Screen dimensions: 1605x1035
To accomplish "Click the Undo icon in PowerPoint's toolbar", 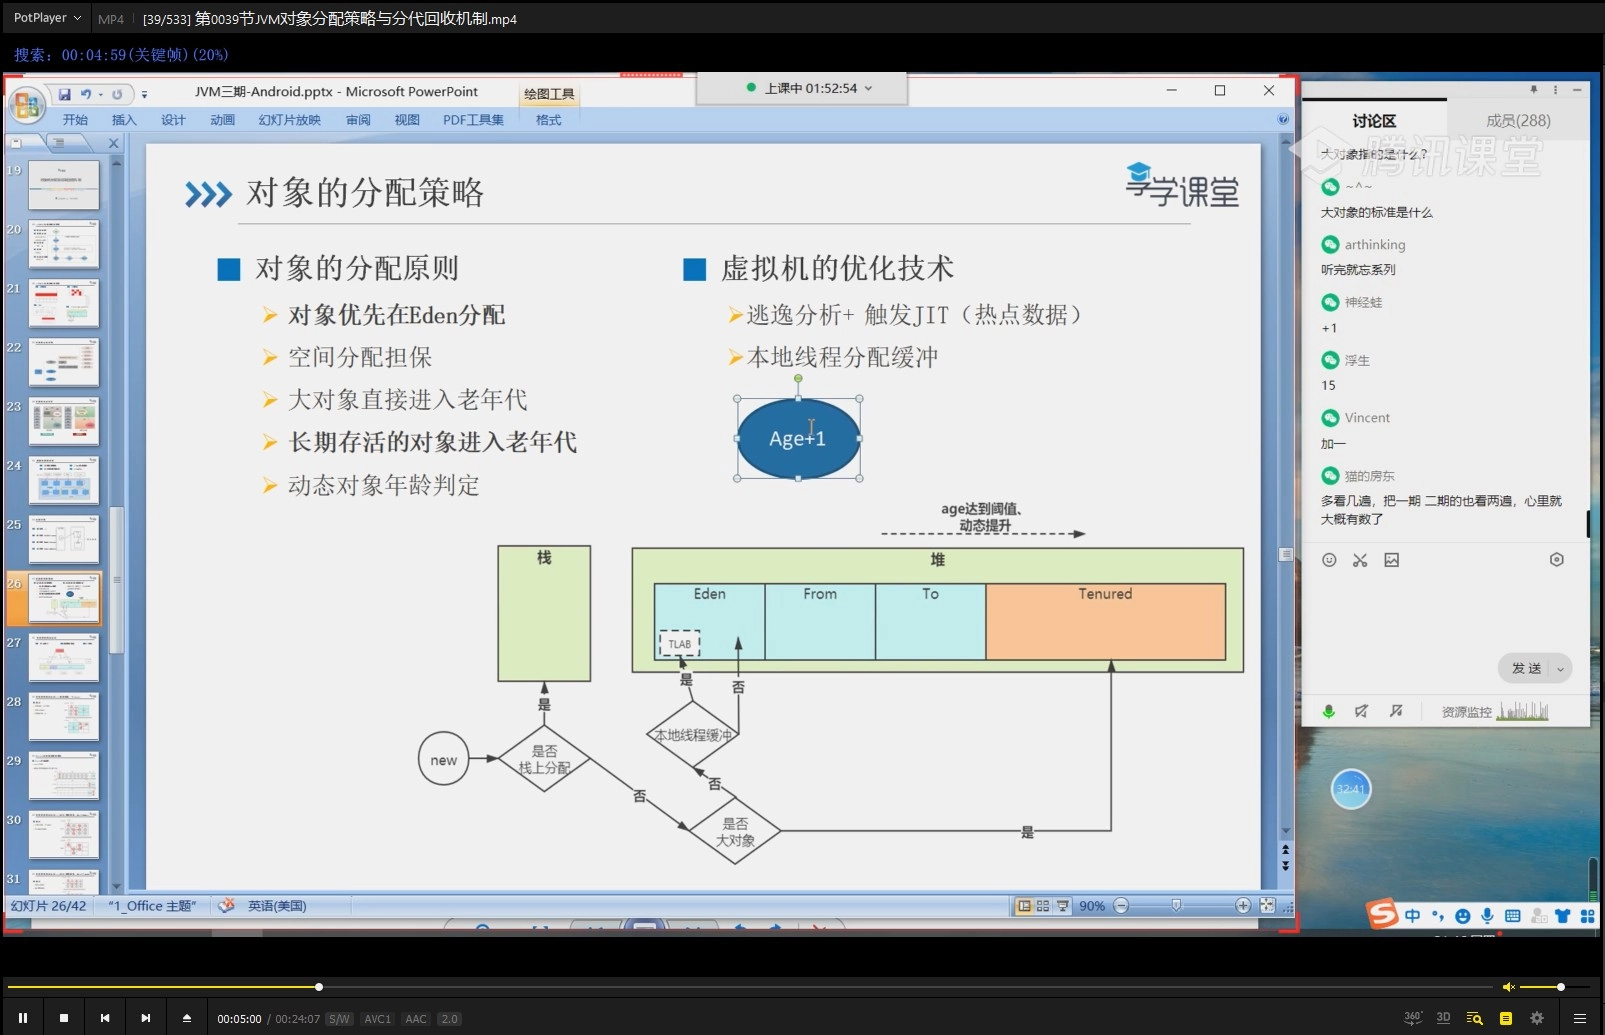I will 85,93.
